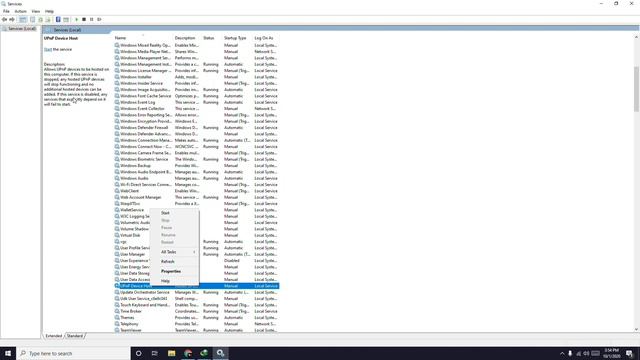The width and height of the screenshot is (640, 360).
Task: Click the Forward arrow in the toolbar
Action: tap(12, 20)
